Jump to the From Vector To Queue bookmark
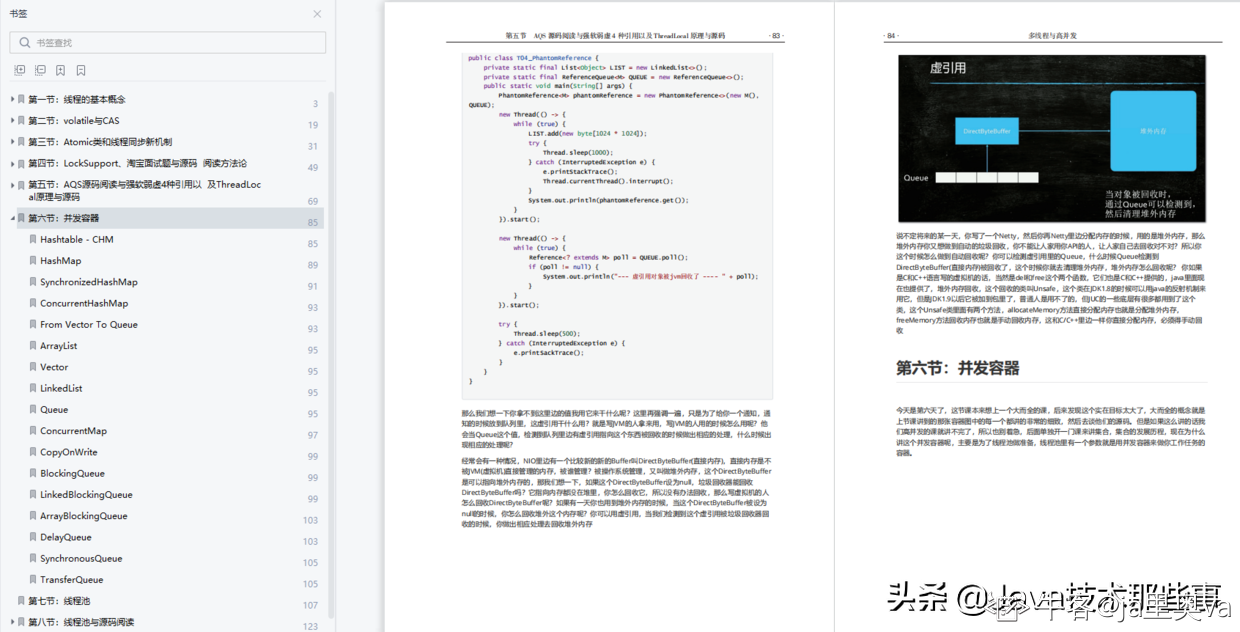The width and height of the screenshot is (1240, 632). click(x=89, y=324)
